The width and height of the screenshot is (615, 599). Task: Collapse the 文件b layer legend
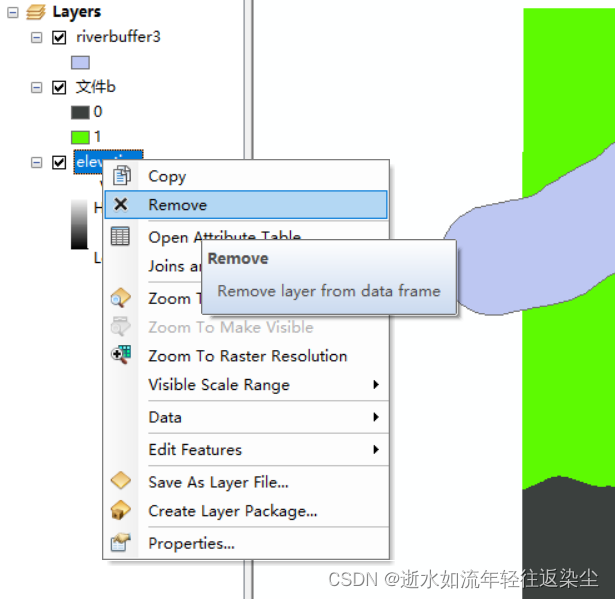(x=36, y=87)
